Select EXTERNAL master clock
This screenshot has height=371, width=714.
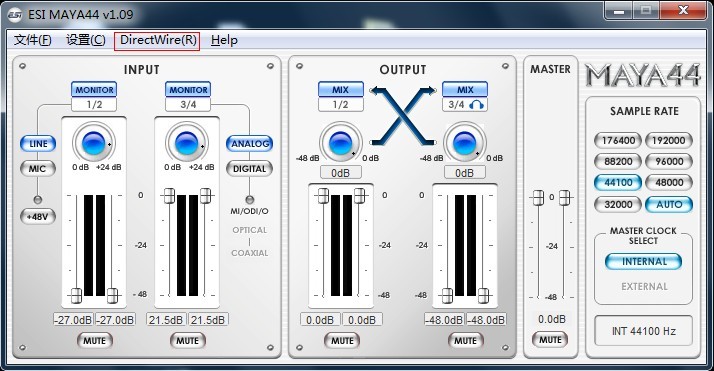(644, 287)
